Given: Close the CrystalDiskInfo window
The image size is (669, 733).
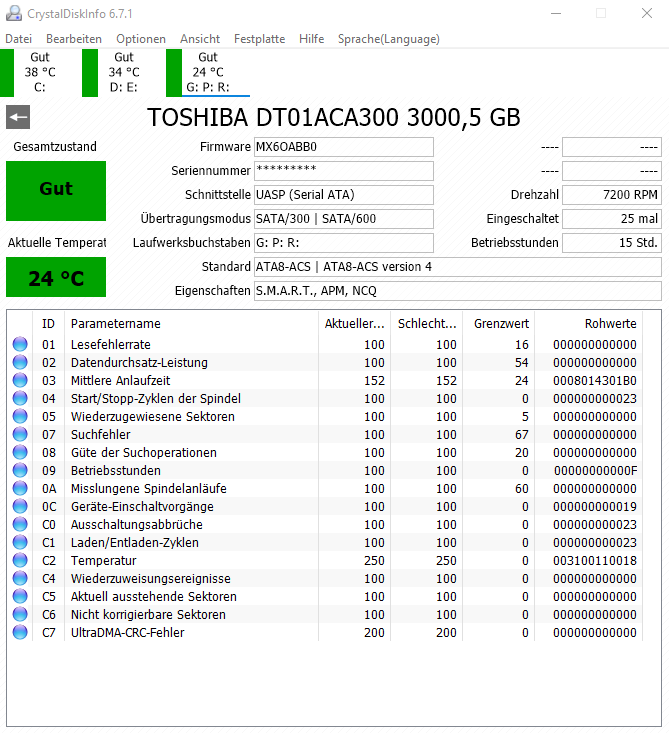Looking at the screenshot, I should [647, 13].
